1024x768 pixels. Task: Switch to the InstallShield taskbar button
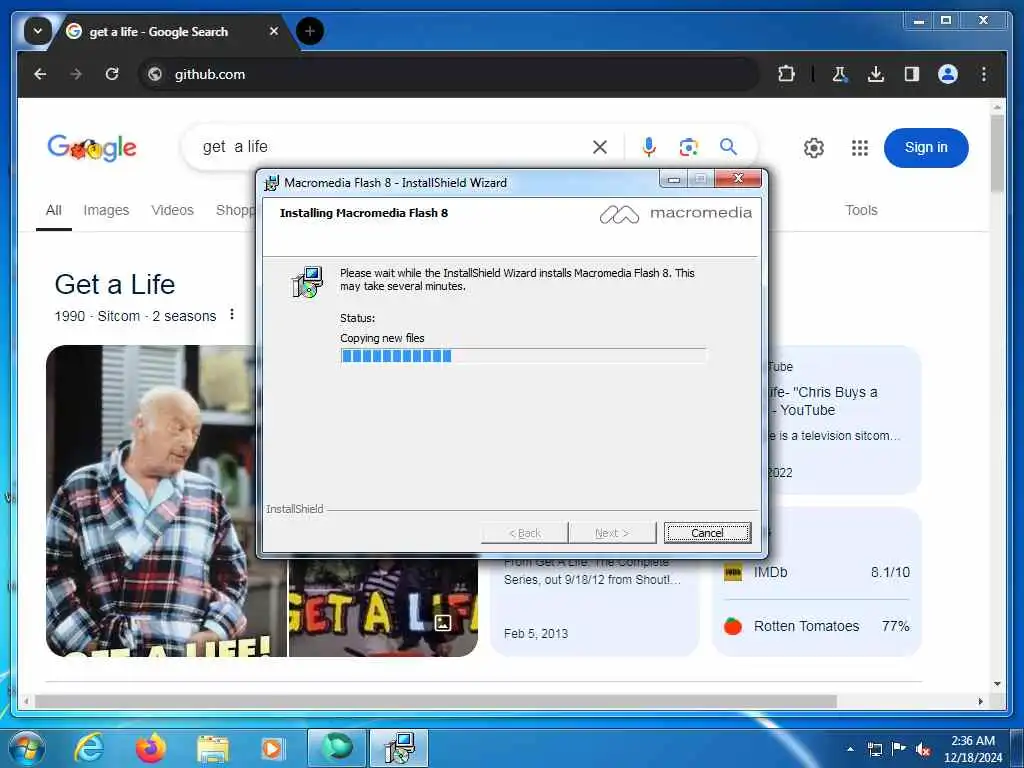[x=399, y=748]
